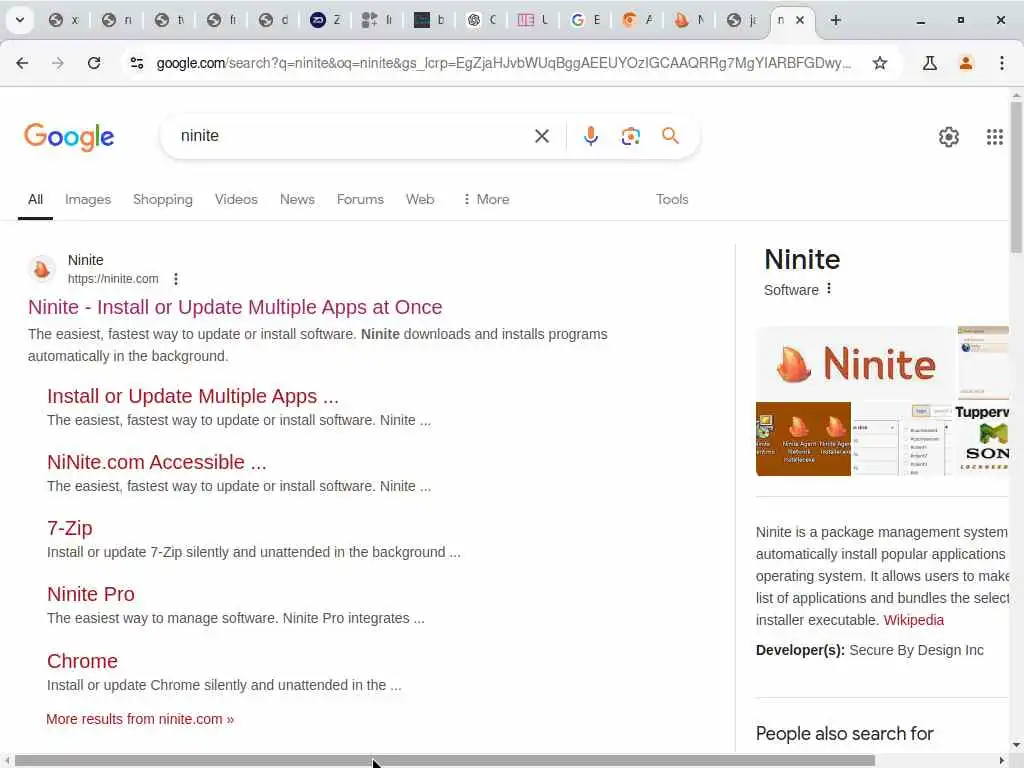Click the 'Developer(s):' label
This screenshot has width=1024, height=768.
coord(800,650)
